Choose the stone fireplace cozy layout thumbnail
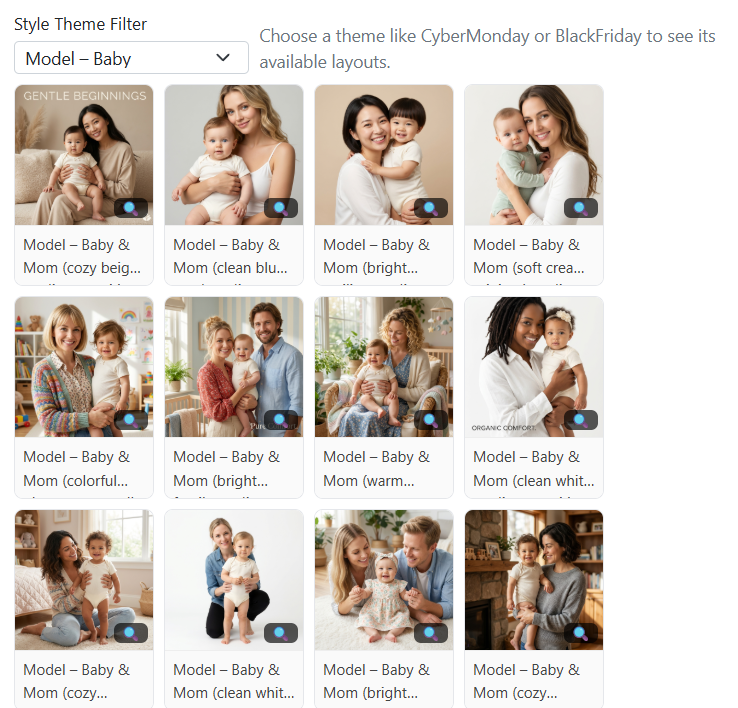Screen dimensions: 738x708 coord(534,580)
